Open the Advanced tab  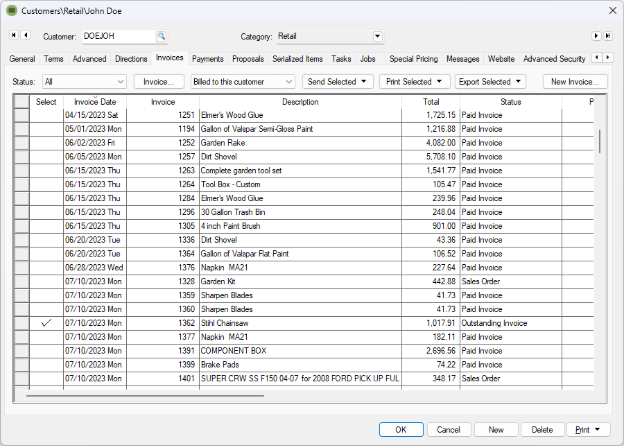pos(90,59)
